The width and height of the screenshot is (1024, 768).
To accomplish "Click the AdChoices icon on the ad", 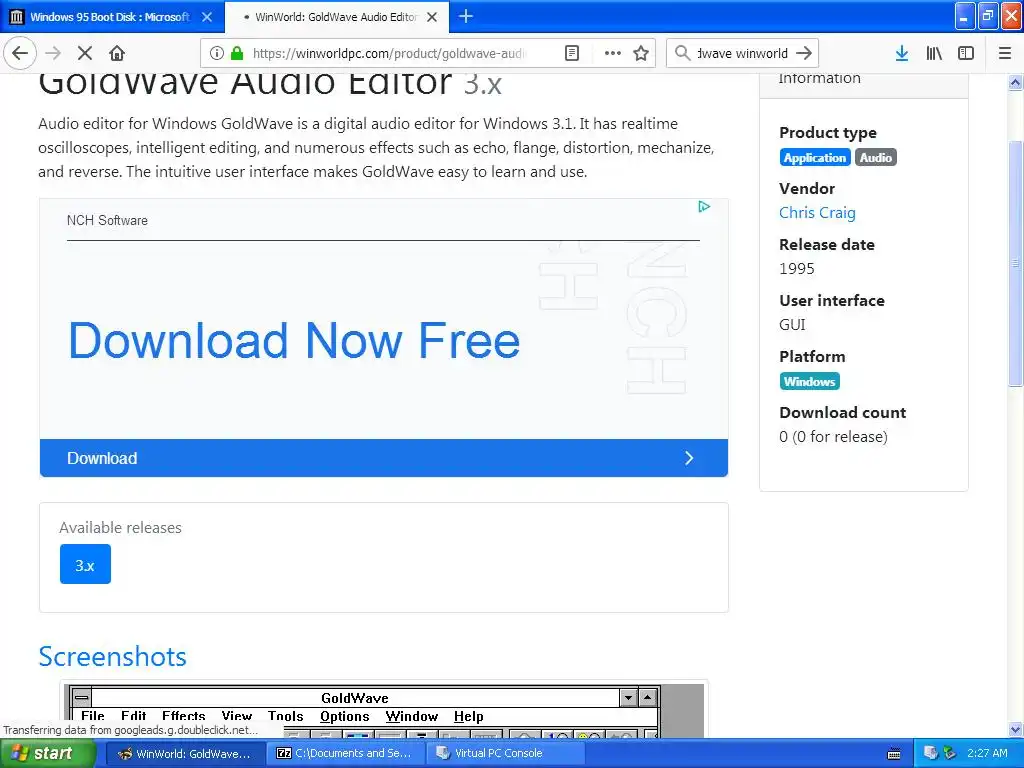I will (x=703, y=207).
